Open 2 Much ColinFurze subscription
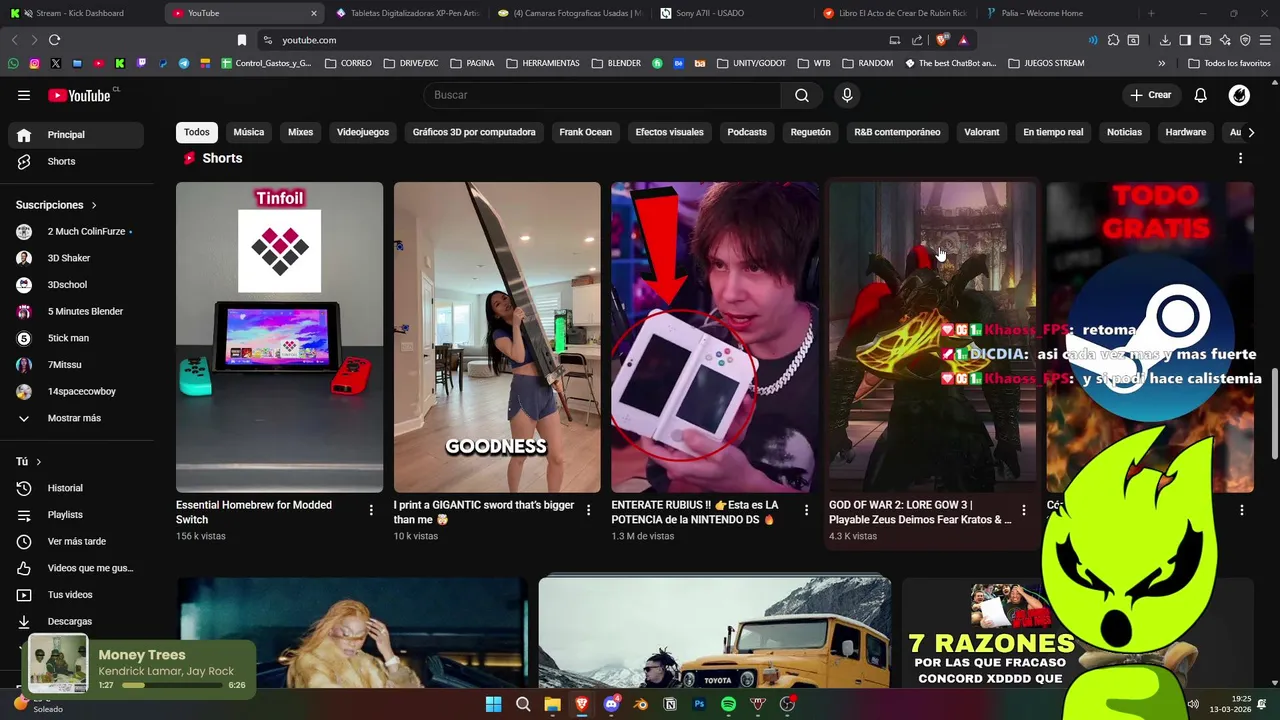 (x=77, y=231)
